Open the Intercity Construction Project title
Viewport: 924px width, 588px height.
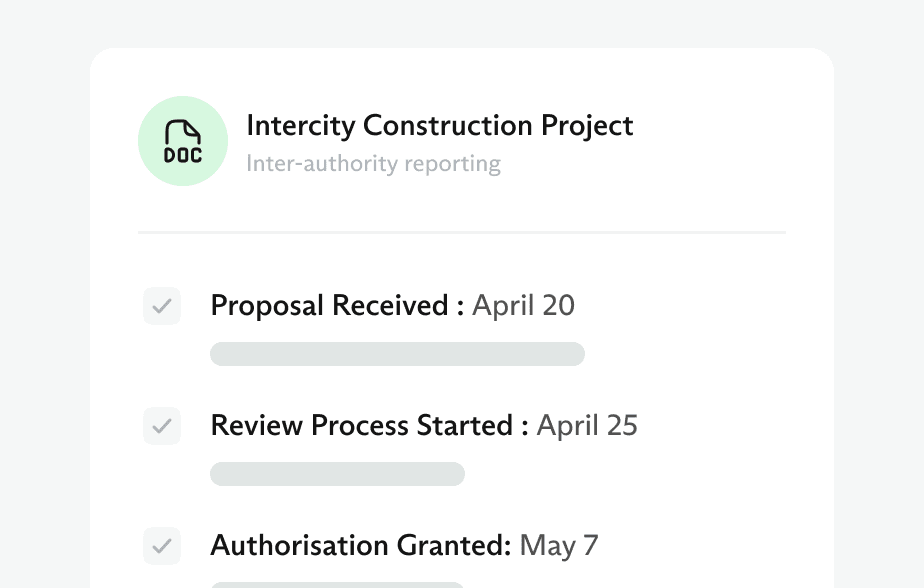(x=440, y=126)
